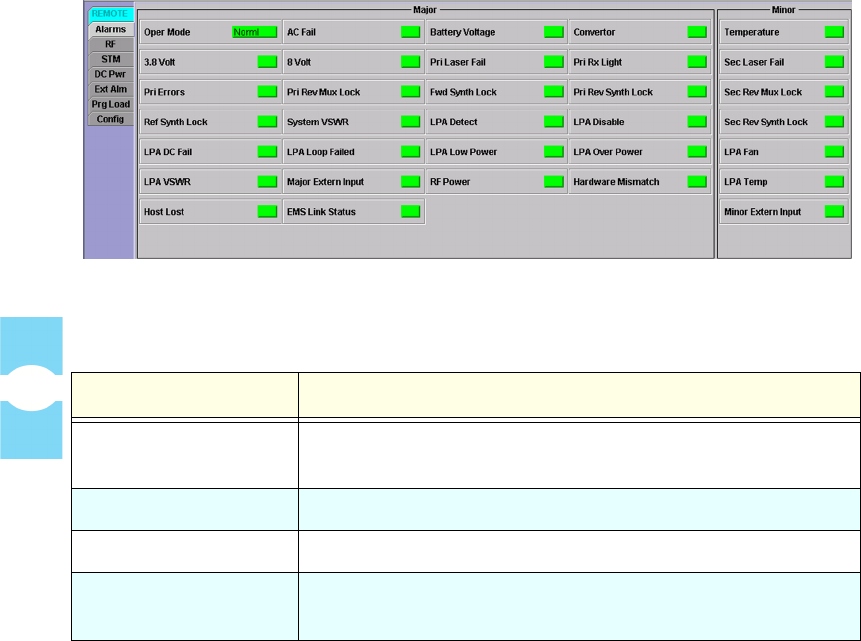The width and height of the screenshot is (861, 641).
Task: Click the "Minor" group title
Action: pyautogui.click(x=784, y=9)
